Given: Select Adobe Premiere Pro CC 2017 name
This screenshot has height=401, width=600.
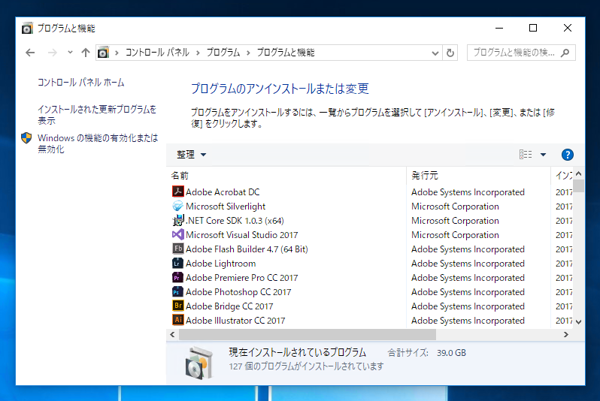Looking at the screenshot, I should (241, 277).
